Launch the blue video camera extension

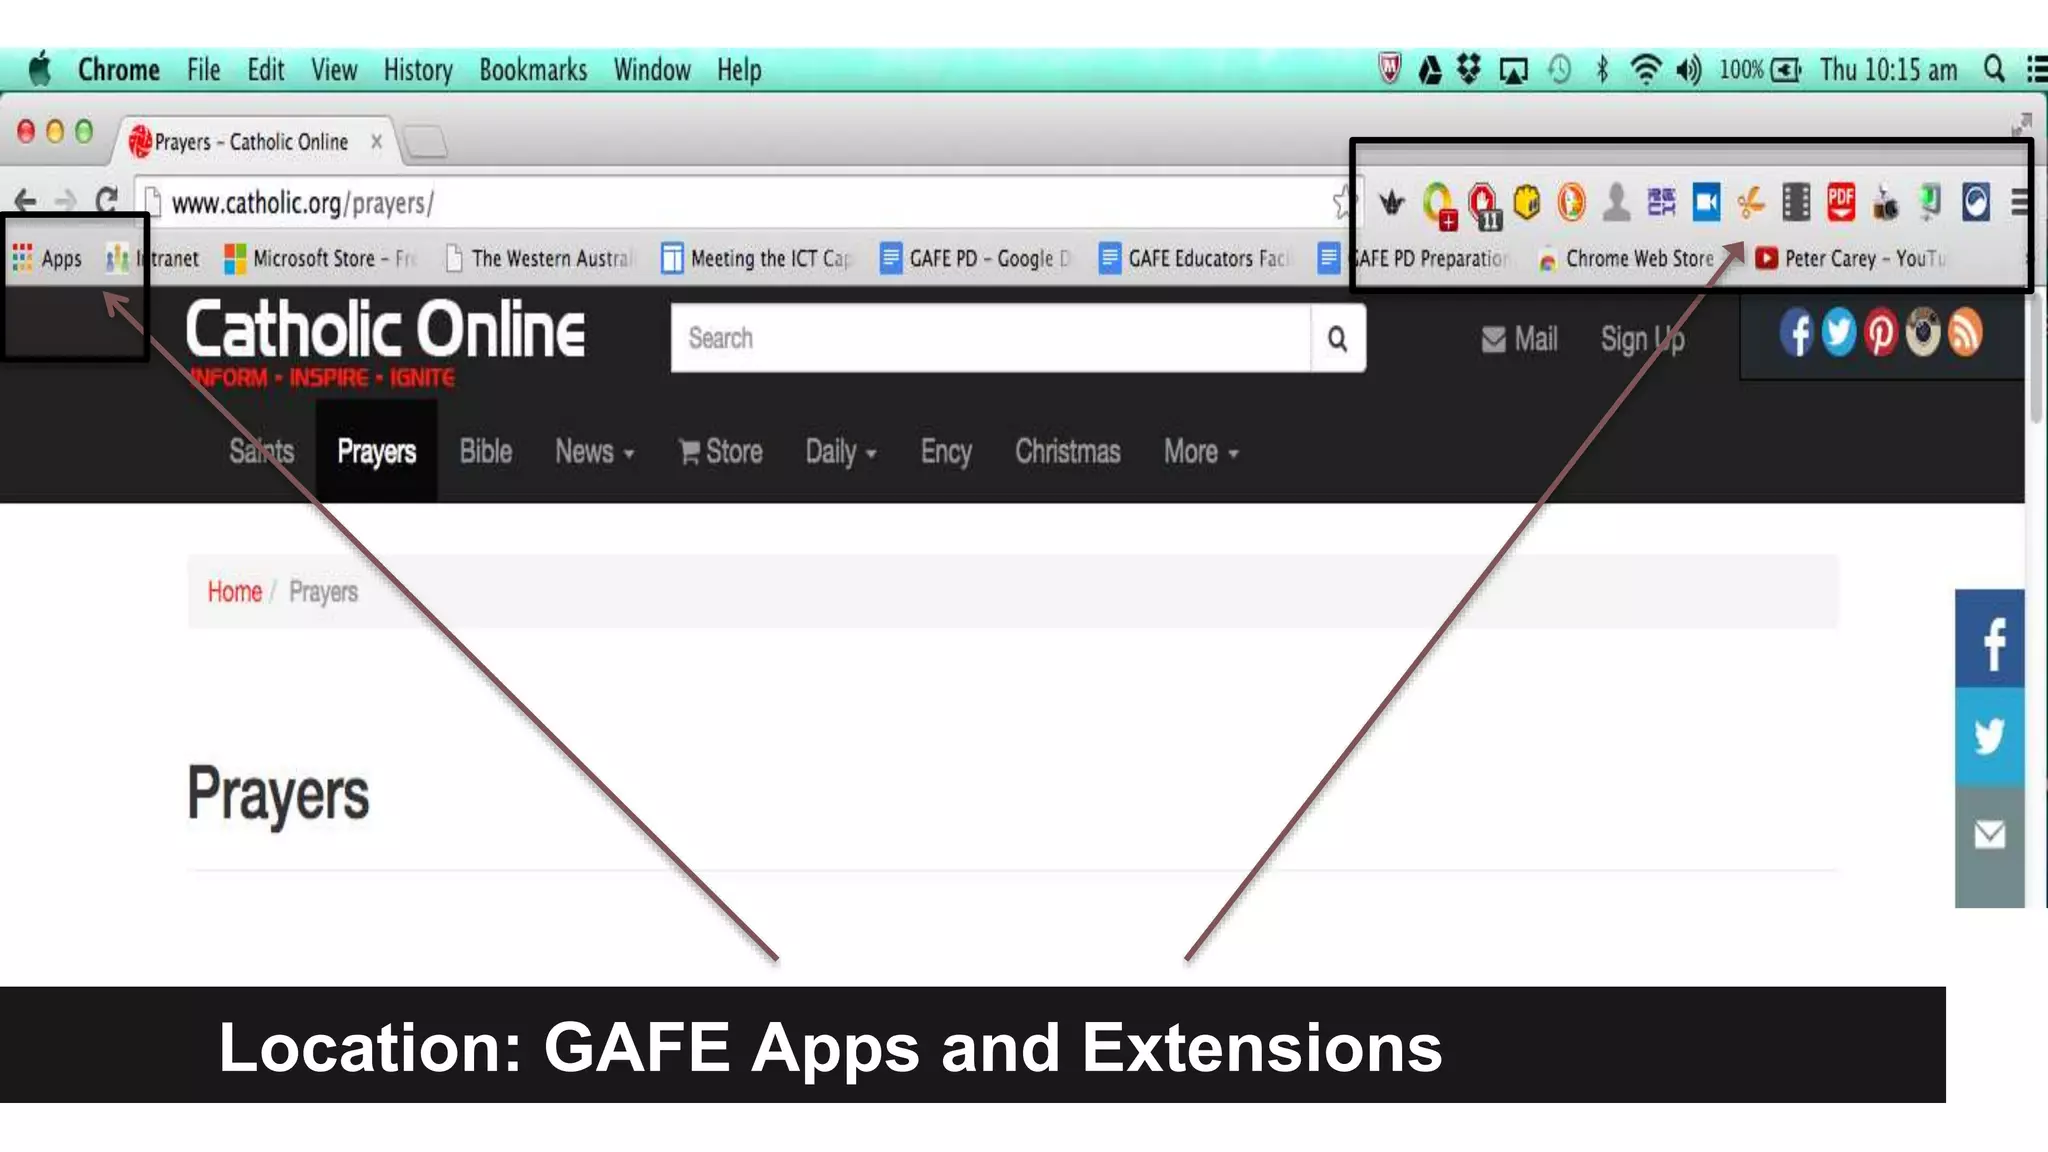click(x=1706, y=202)
